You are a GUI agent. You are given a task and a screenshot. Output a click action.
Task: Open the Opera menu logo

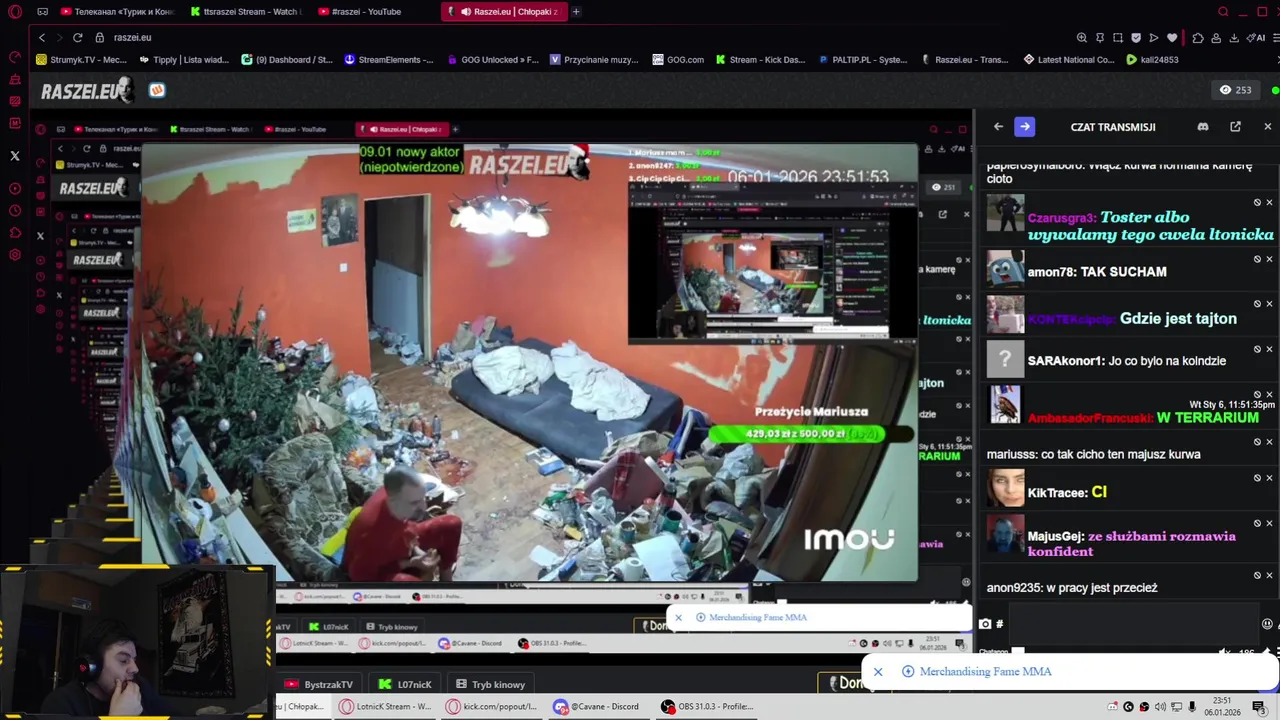click(x=15, y=12)
